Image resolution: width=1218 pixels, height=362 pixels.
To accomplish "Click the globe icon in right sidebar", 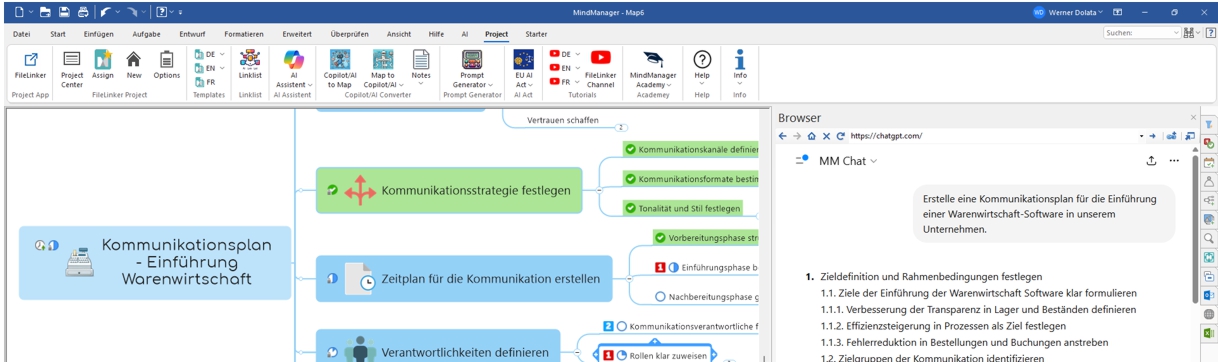I will [x=1208, y=314].
